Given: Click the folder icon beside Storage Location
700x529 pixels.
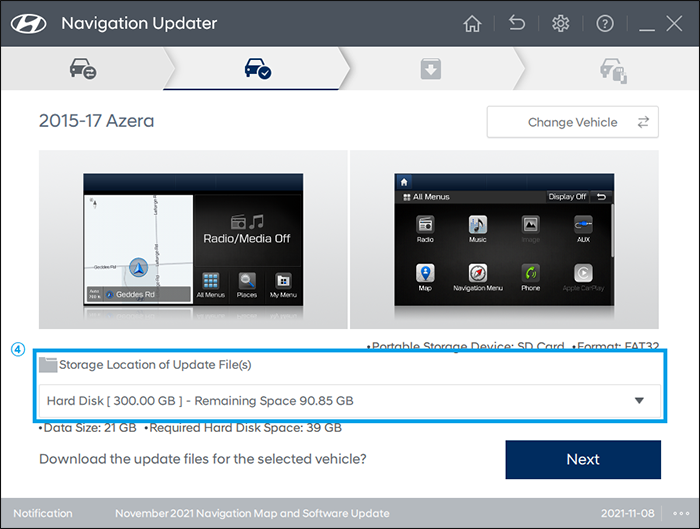Looking at the screenshot, I should [x=48, y=365].
